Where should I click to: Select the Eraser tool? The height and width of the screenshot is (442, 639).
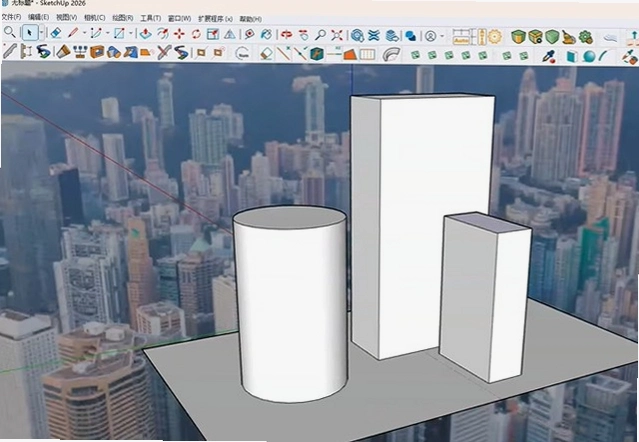[56, 33]
